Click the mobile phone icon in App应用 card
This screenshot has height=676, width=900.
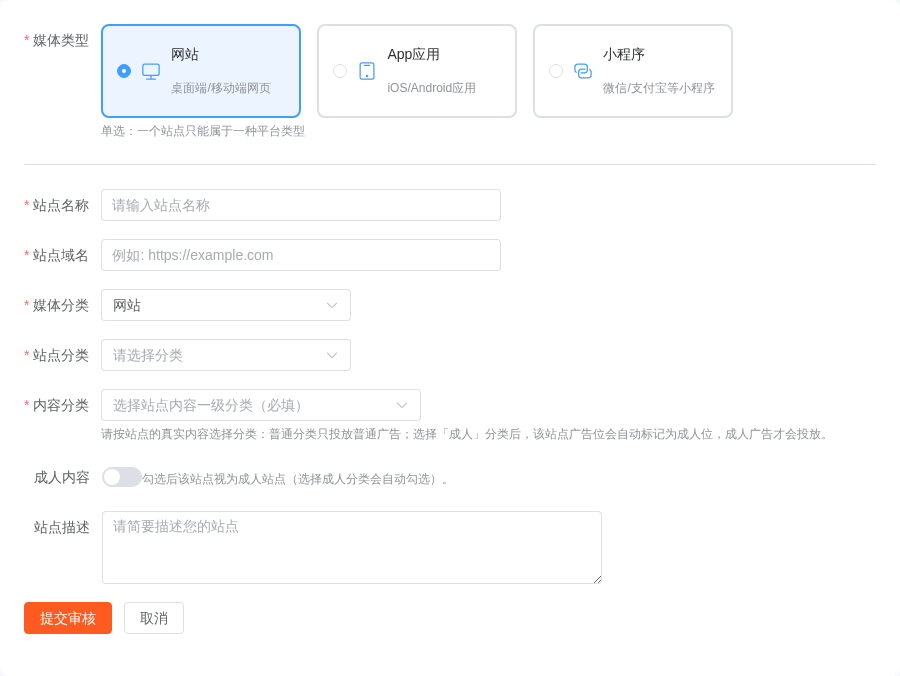pos(367,71)
